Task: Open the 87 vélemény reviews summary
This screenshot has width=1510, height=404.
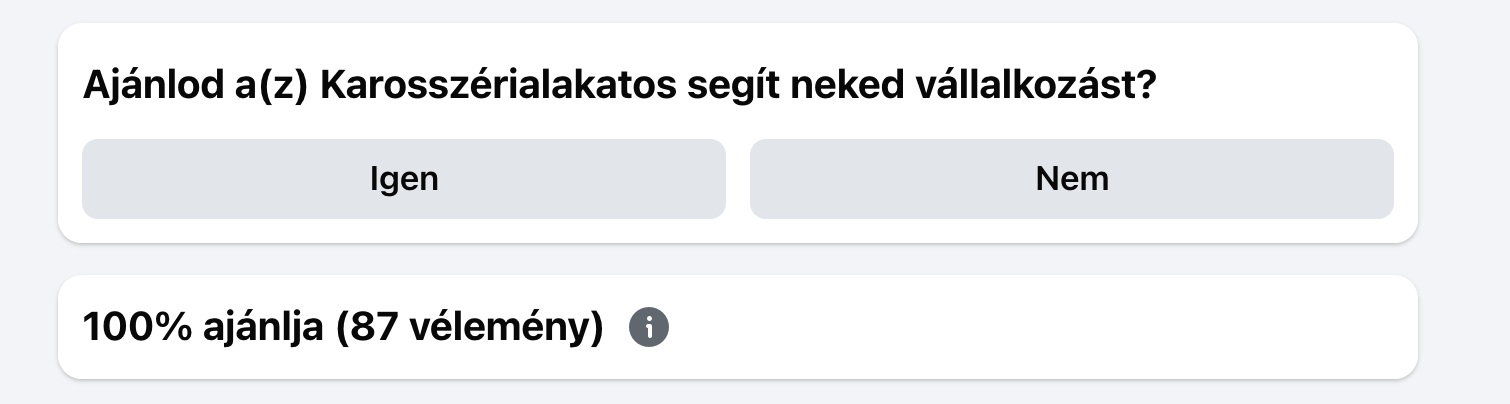Action: (471, 328)
